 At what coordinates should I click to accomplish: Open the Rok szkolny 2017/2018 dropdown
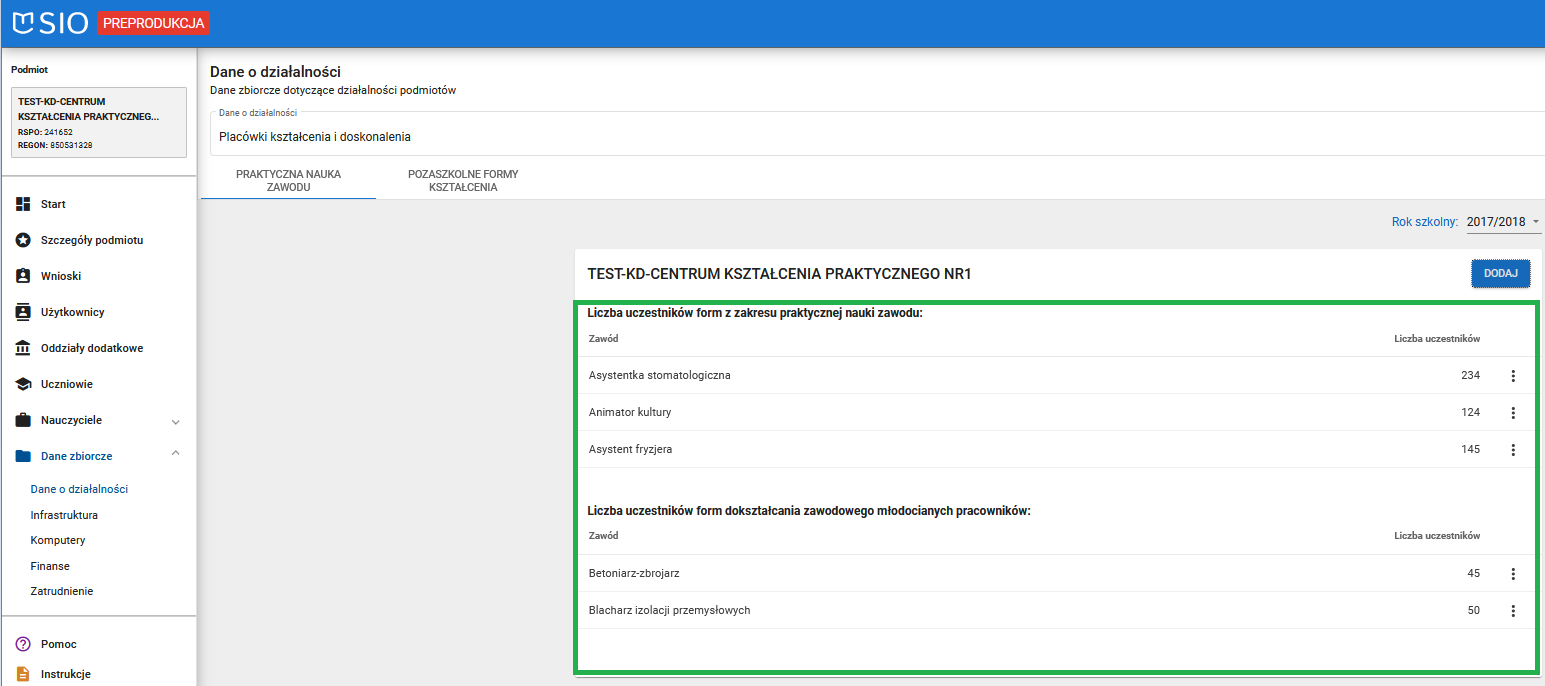tap(1503, 222)
